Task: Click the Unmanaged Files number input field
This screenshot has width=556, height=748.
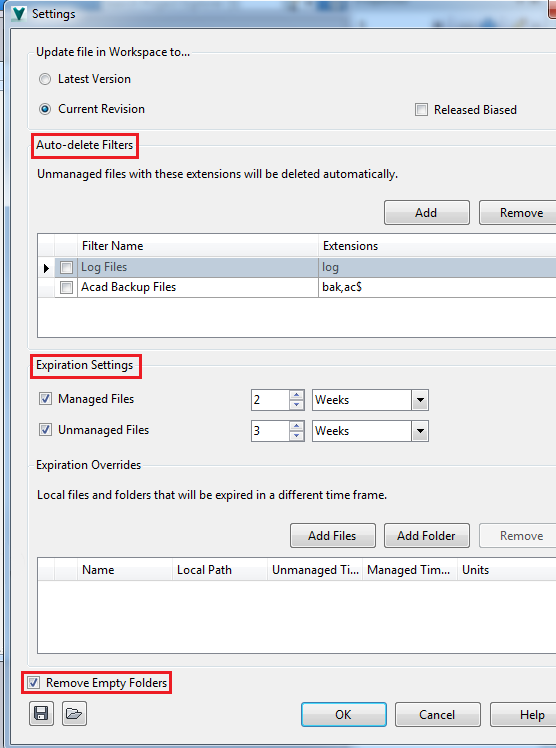Action: point(270,431)
